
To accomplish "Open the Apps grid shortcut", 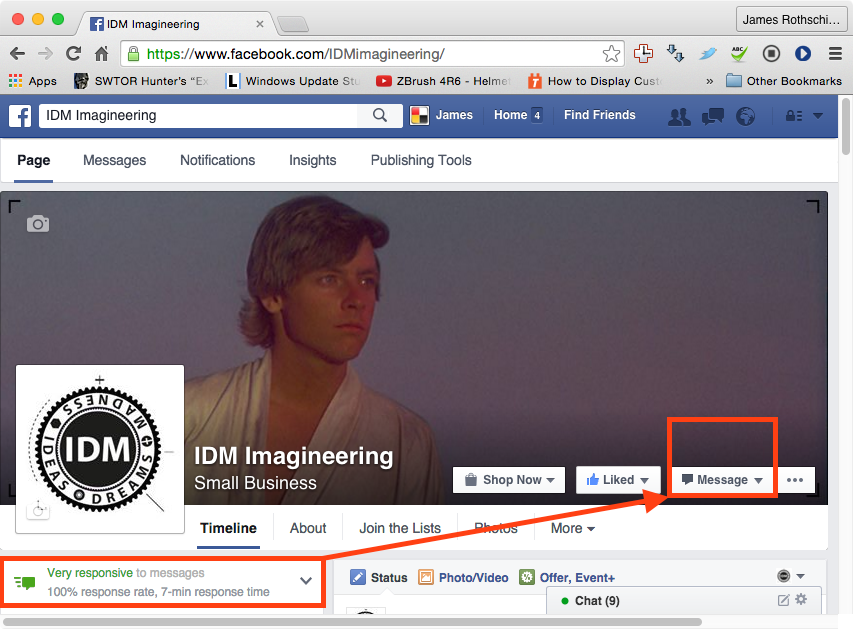I will [33, 81].
